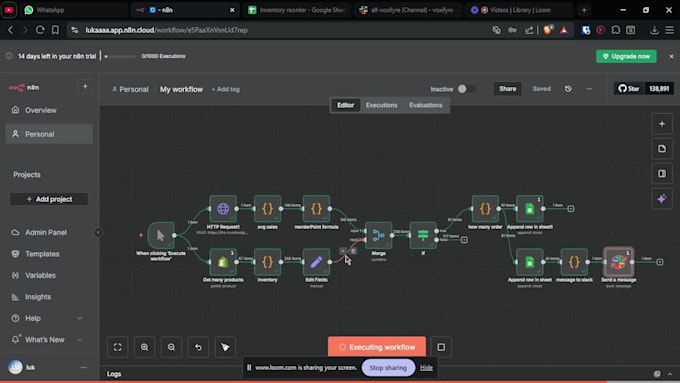
Task: Open the Variables page
Action: point(49,275)
